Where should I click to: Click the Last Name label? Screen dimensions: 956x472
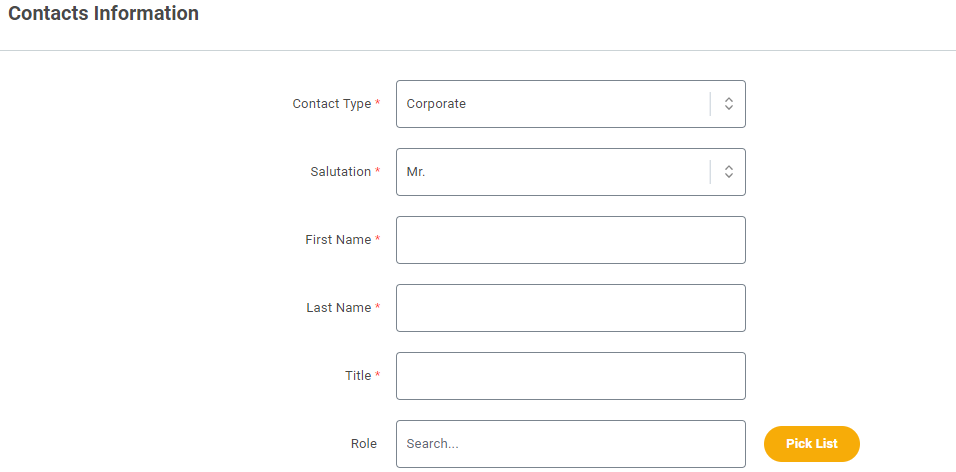(x=338, y=308)
